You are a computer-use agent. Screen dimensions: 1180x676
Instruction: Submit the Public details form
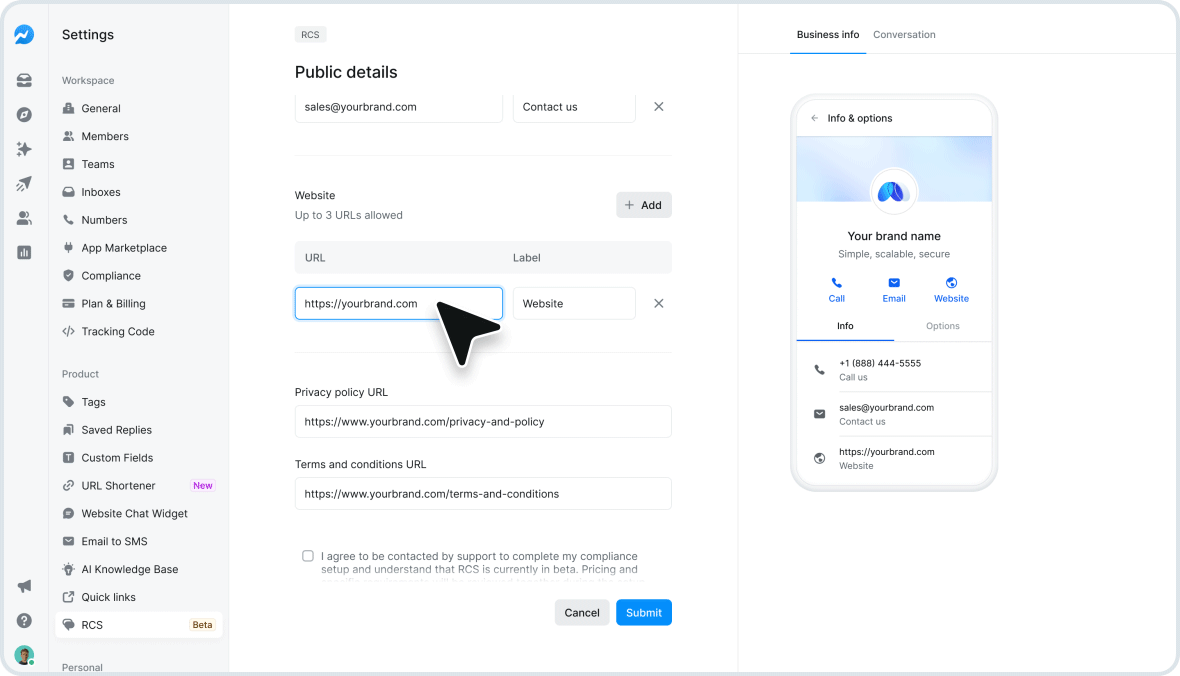coord(643,612)
